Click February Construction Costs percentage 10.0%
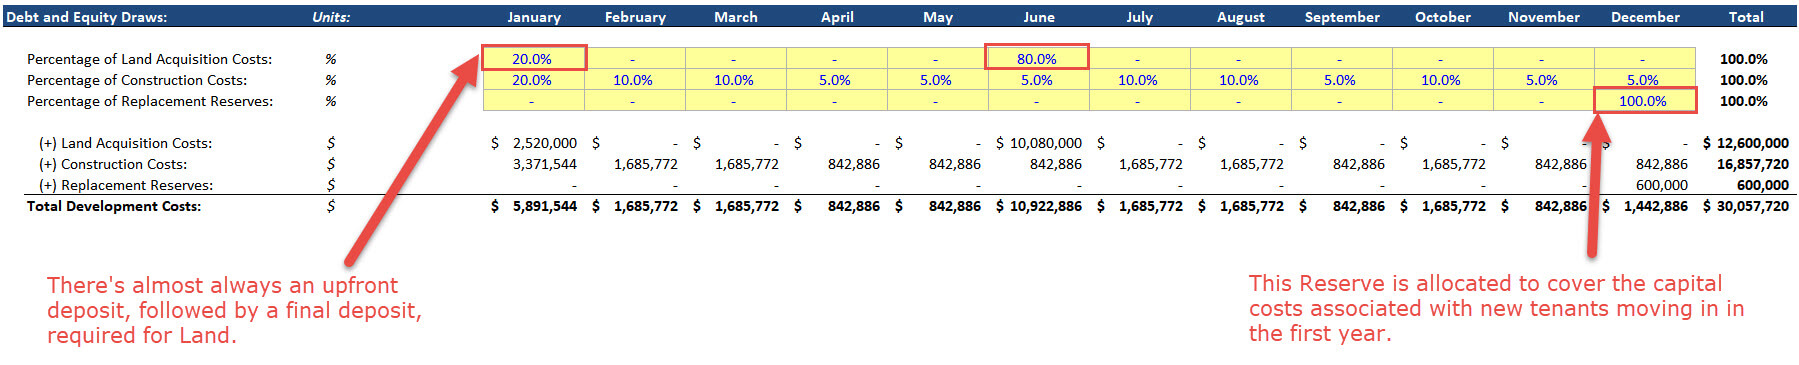The width and height of the screenshot is (1799, 365). (634, 80)
